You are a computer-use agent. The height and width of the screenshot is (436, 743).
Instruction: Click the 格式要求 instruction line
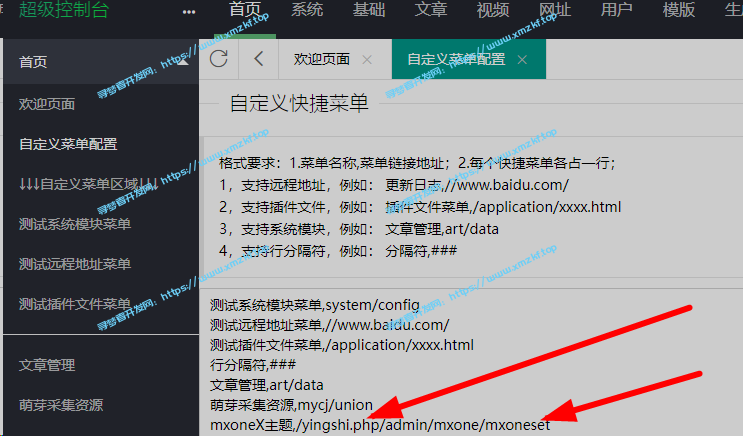(x=417, y=163)
